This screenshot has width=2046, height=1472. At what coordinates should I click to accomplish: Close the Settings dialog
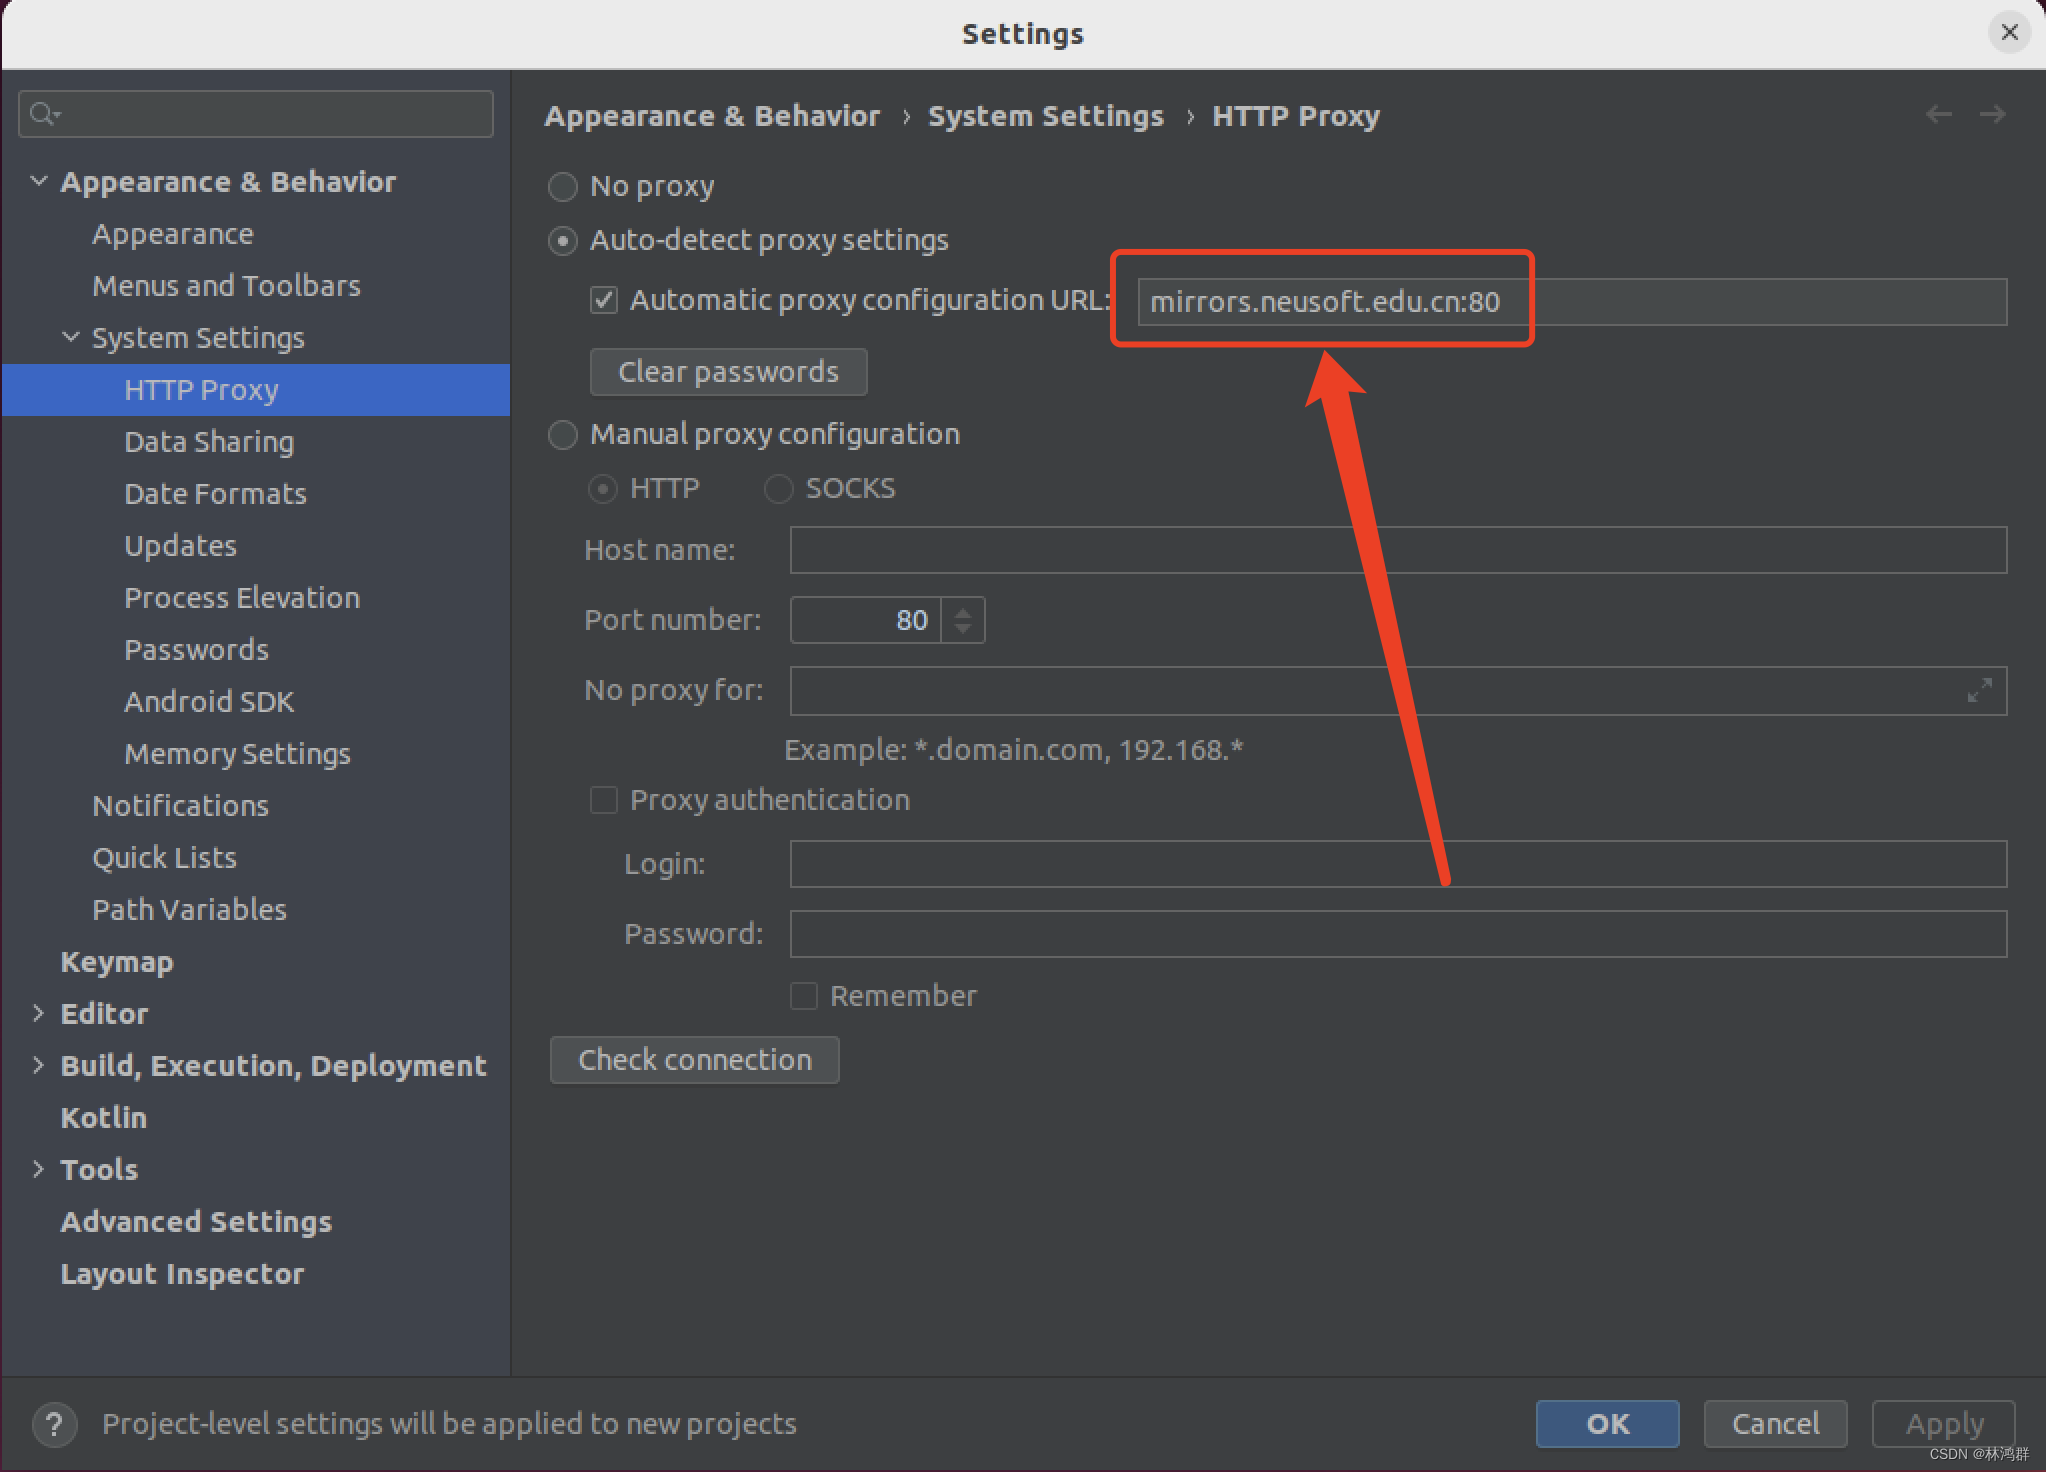2009,33
